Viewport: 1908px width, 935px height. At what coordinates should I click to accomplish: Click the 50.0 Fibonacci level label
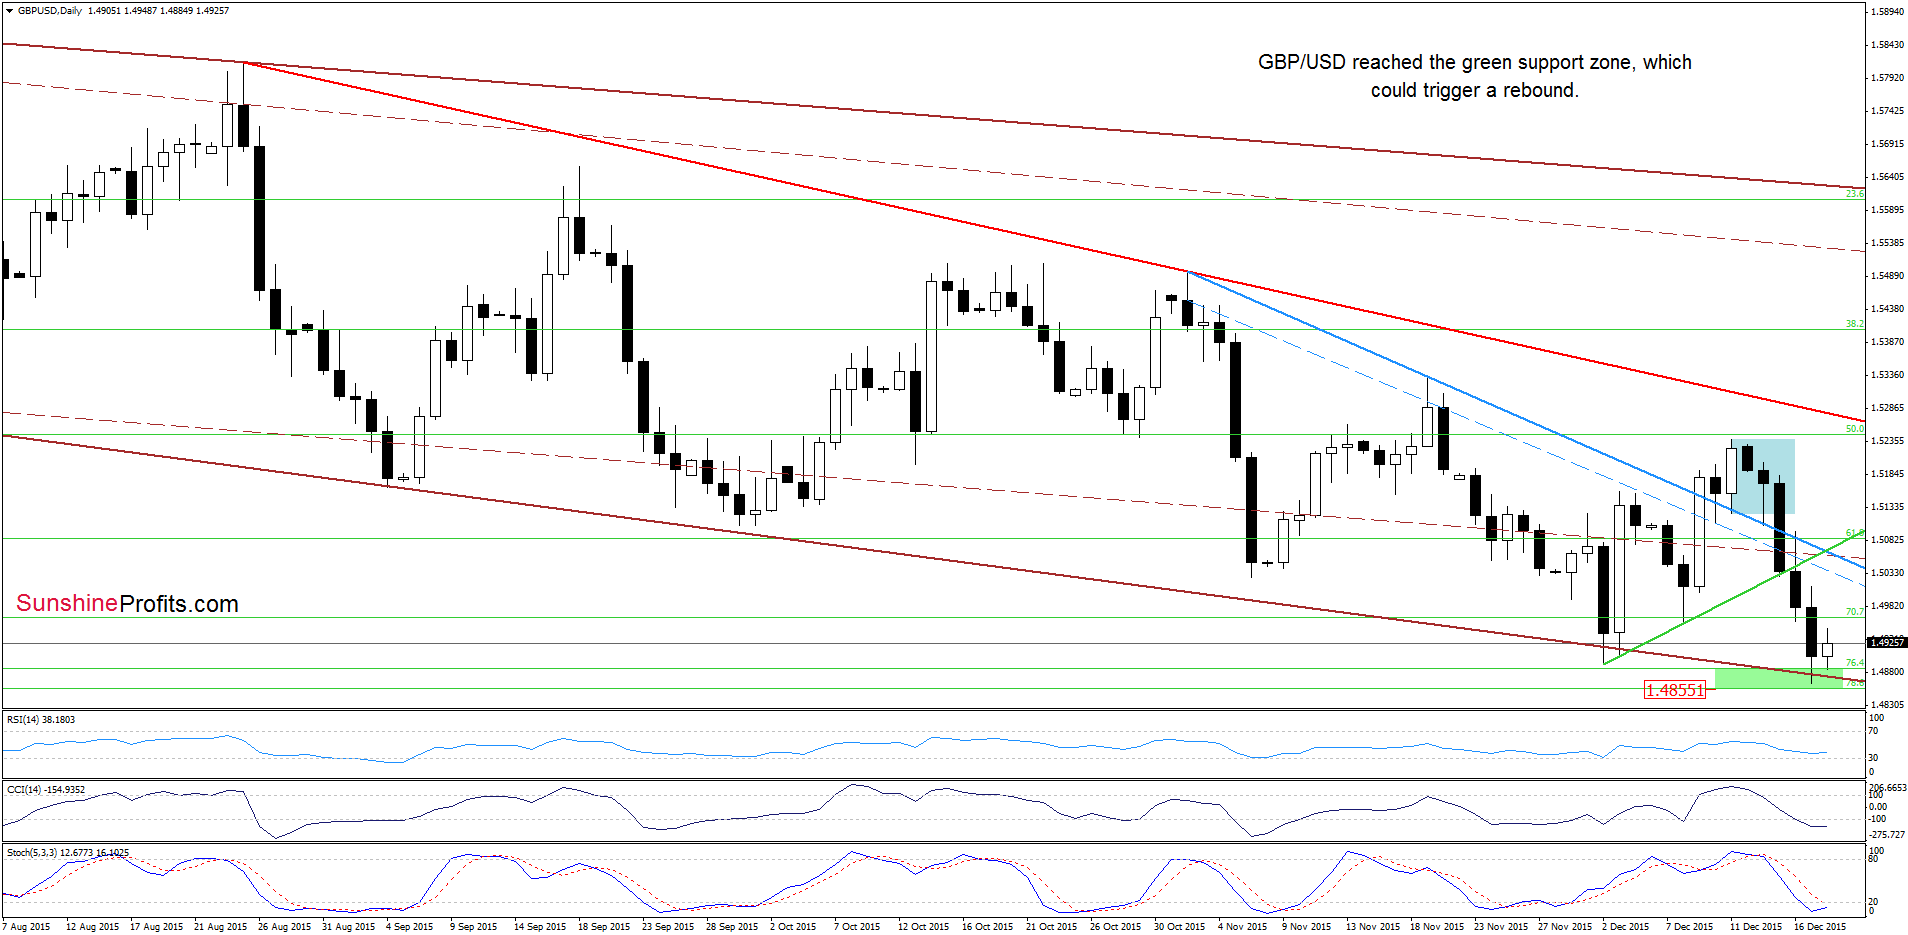pos(1854,429)
